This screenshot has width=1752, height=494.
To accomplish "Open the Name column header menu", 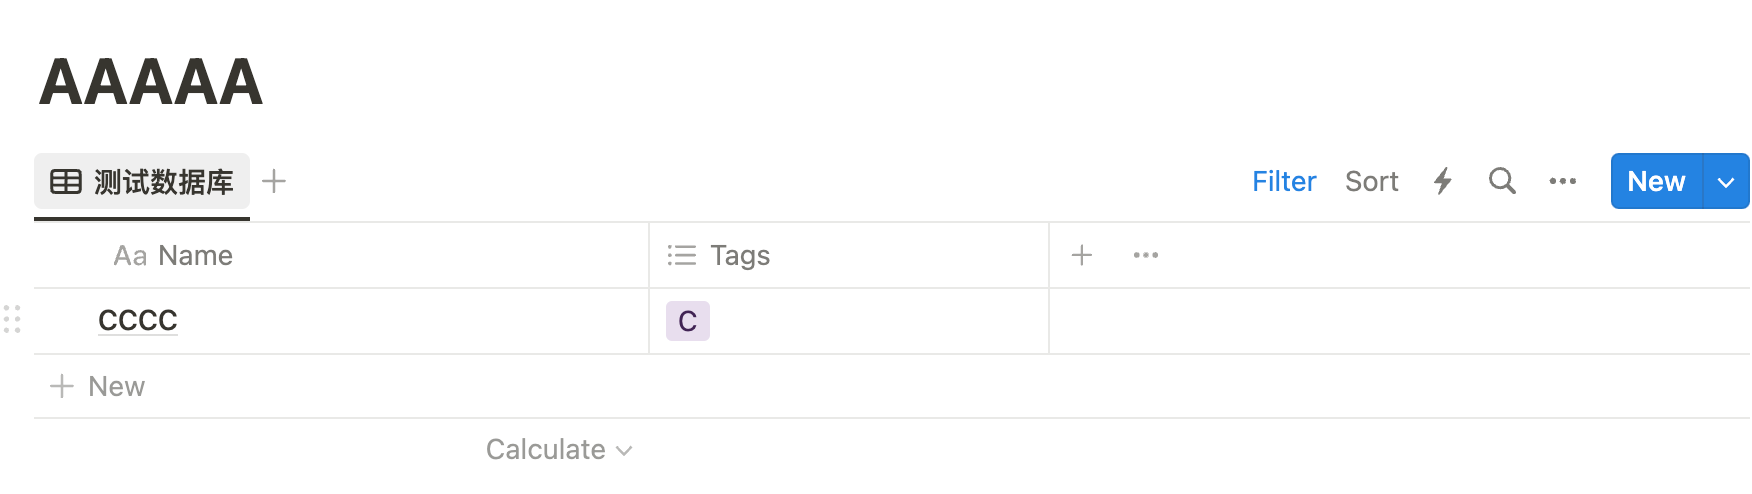I will (x=173, y=255).
